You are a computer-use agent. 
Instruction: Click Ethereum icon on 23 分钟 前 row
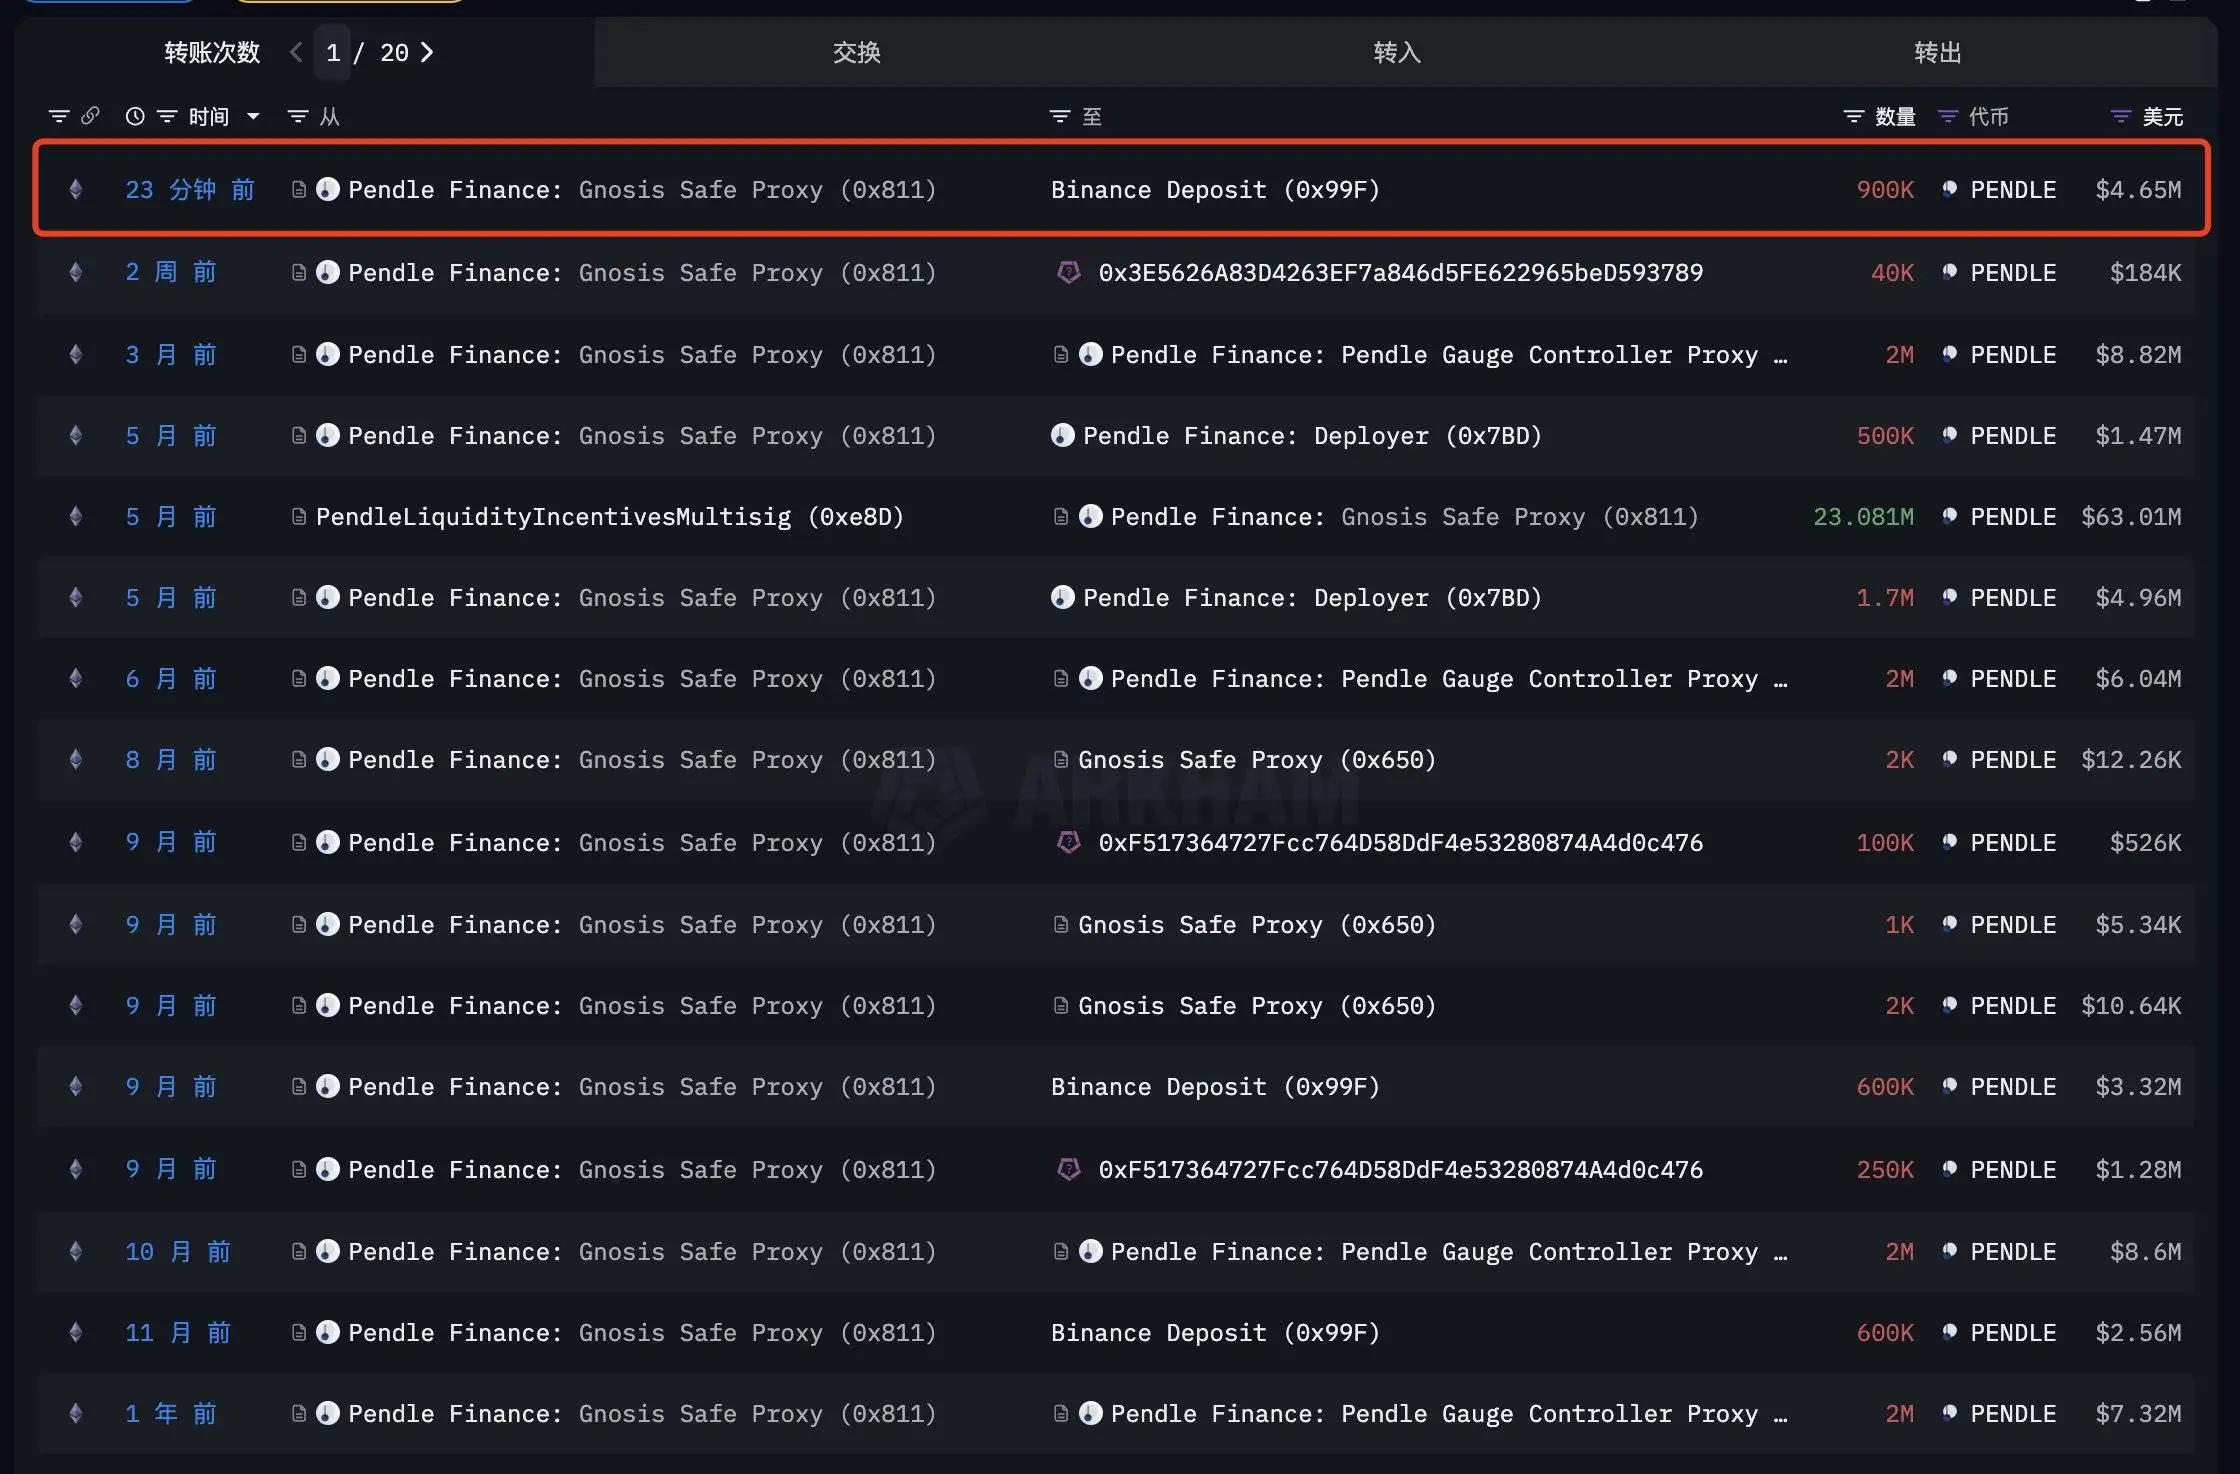click(75, 189)
